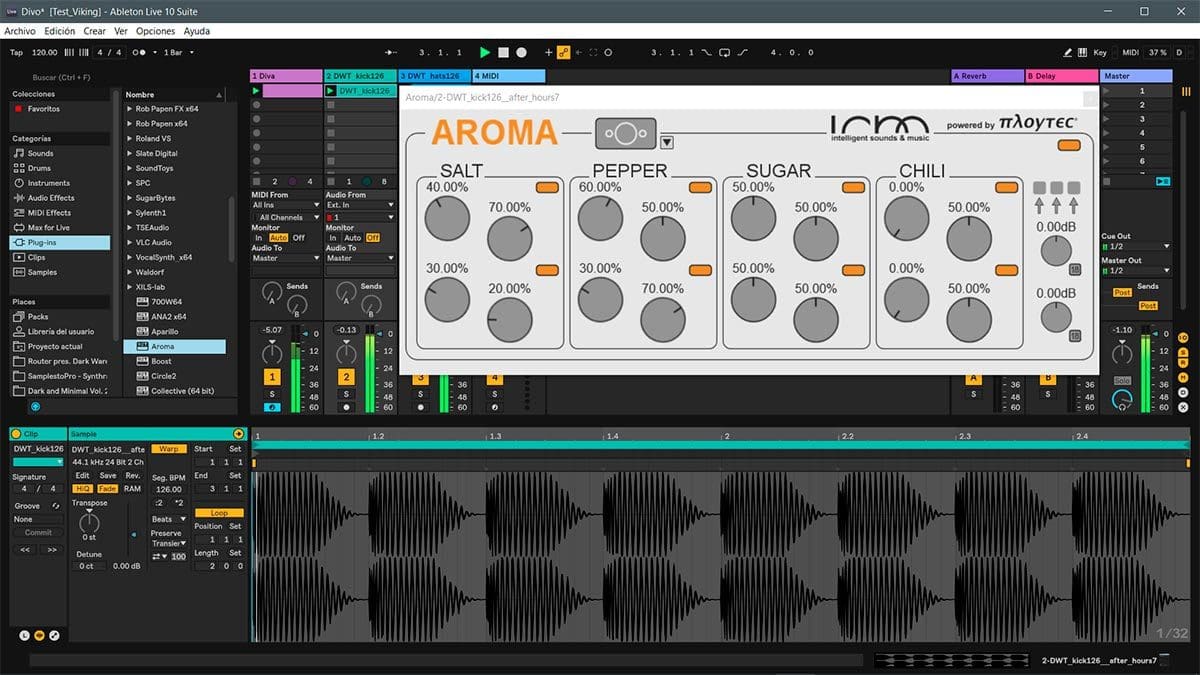The width and height of the screenshot is (1200, 675).
Task: Click the Rev. reverse sample button
Action: click(x=132, y=476)
